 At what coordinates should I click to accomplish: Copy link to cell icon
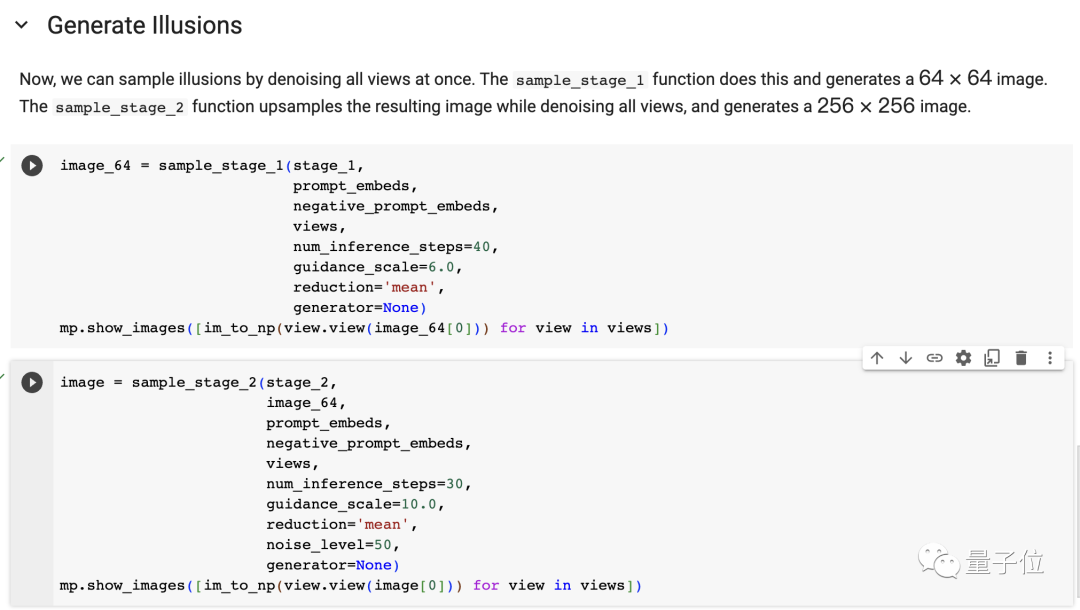pyautogui.click(x=934, y=358)
